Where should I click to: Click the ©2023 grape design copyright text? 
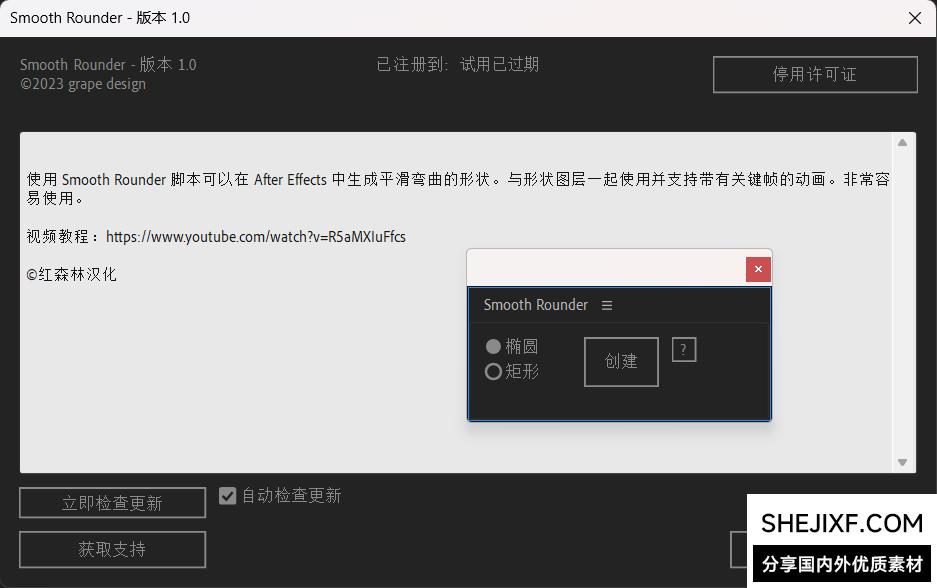pyautogui.click(x=83, y=84)
